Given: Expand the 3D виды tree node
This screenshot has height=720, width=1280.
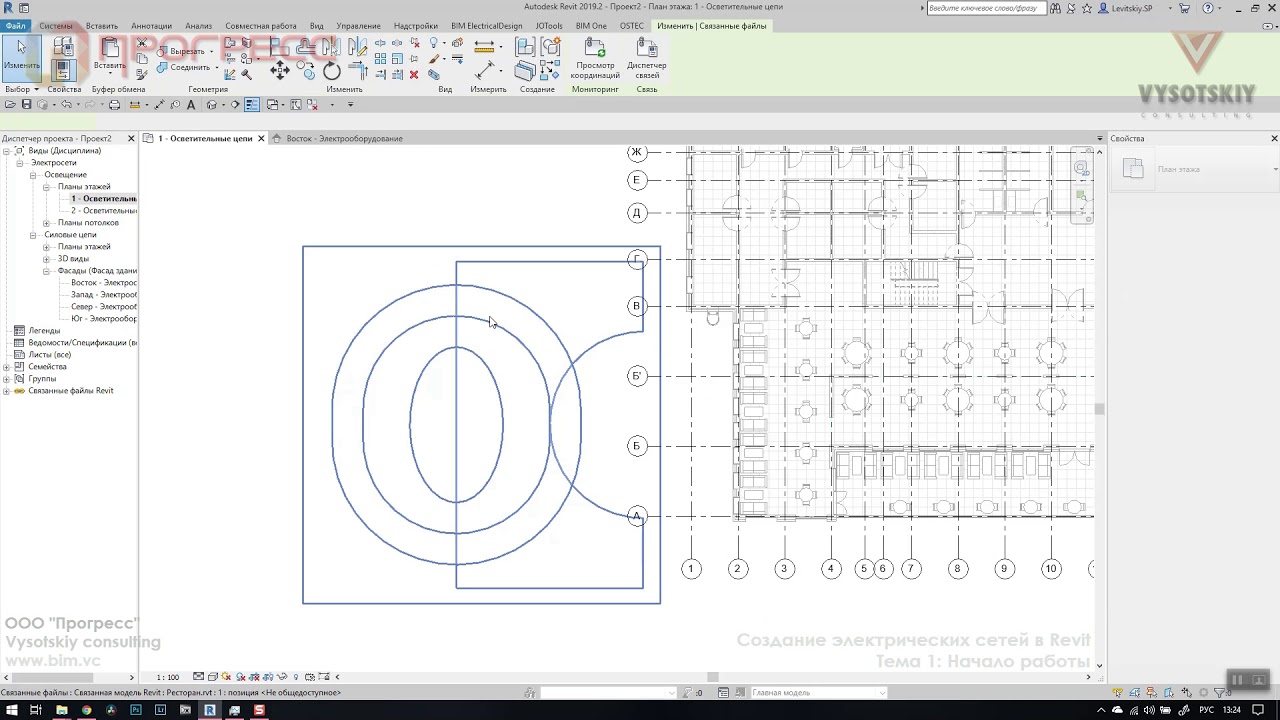Looking at the screenshot, I should click(x=46, y=259).
